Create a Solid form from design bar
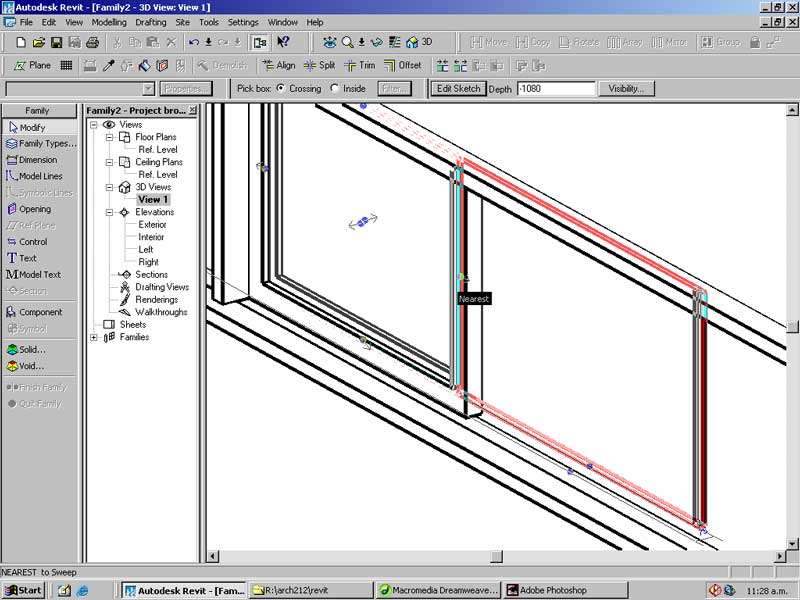Image resolution: width=800 pixels, height=600 pixels. (x=26, y=349)
